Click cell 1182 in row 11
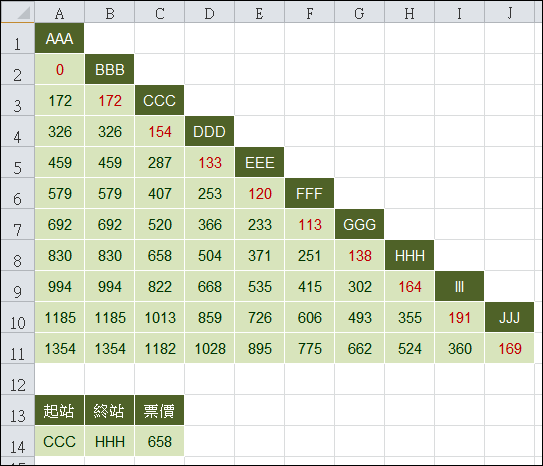Screen dimensions: 543x466 (x=160, y=348)
